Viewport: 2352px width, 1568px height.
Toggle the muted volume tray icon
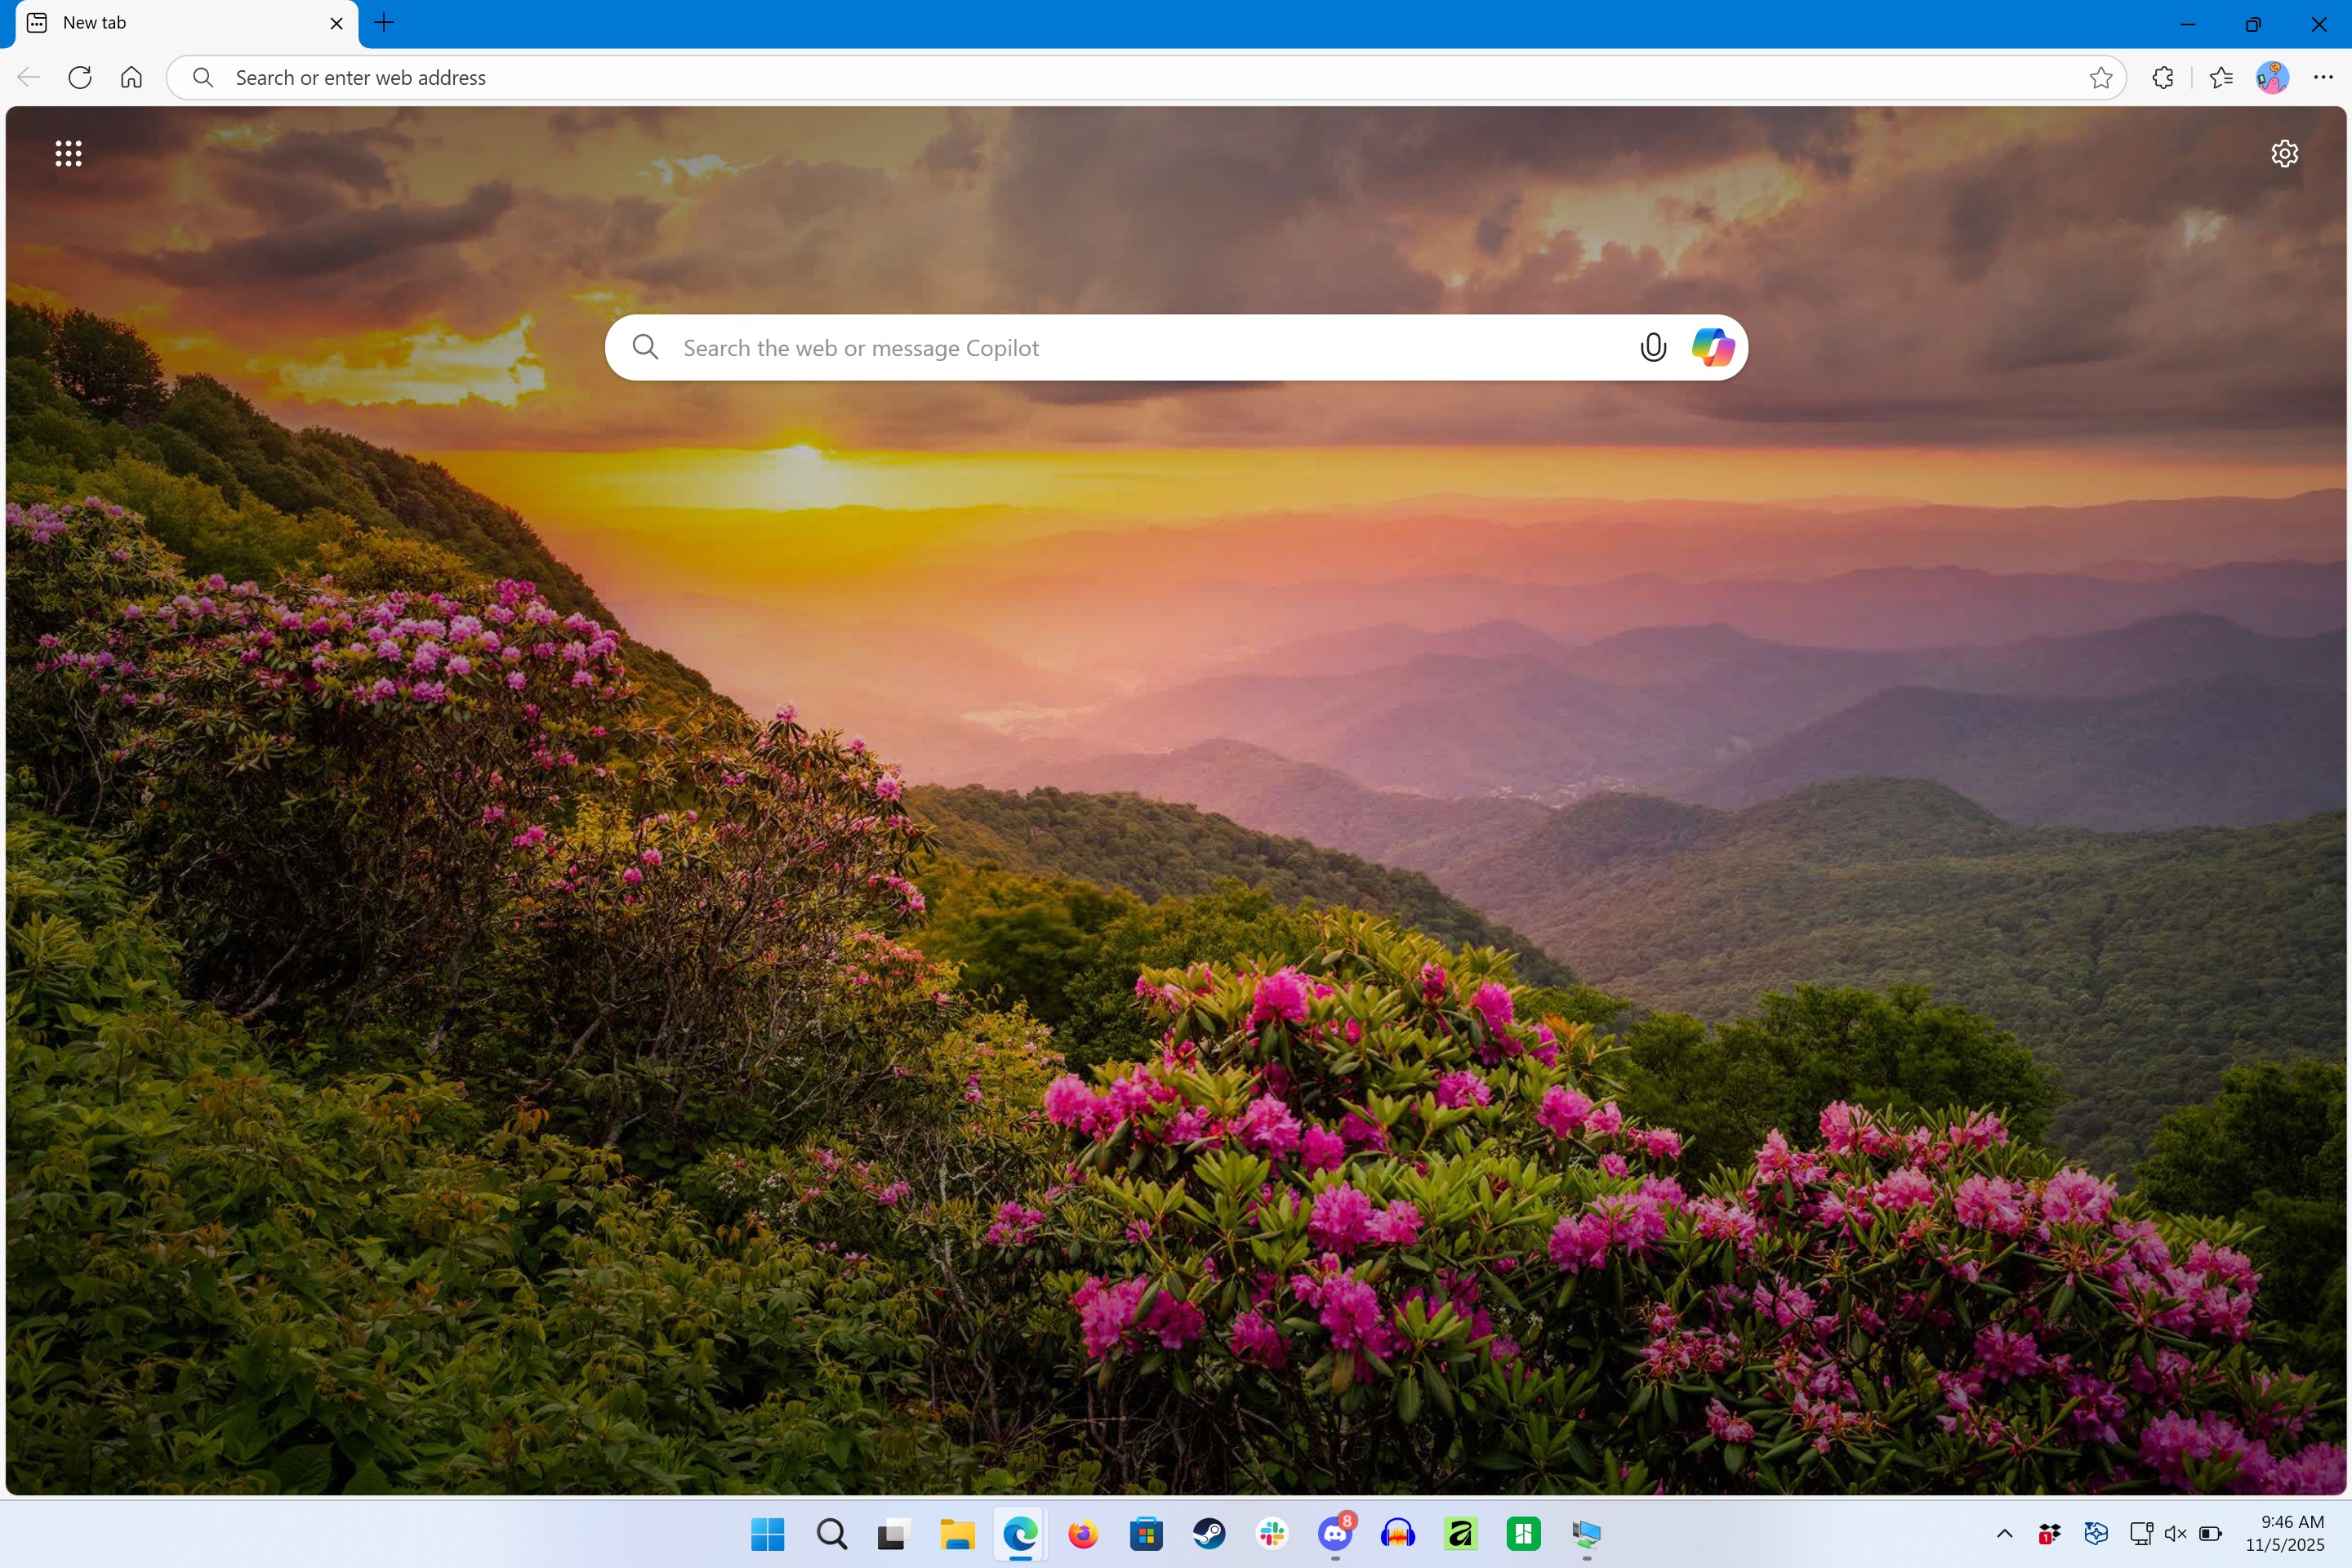click(2175, 1533)
